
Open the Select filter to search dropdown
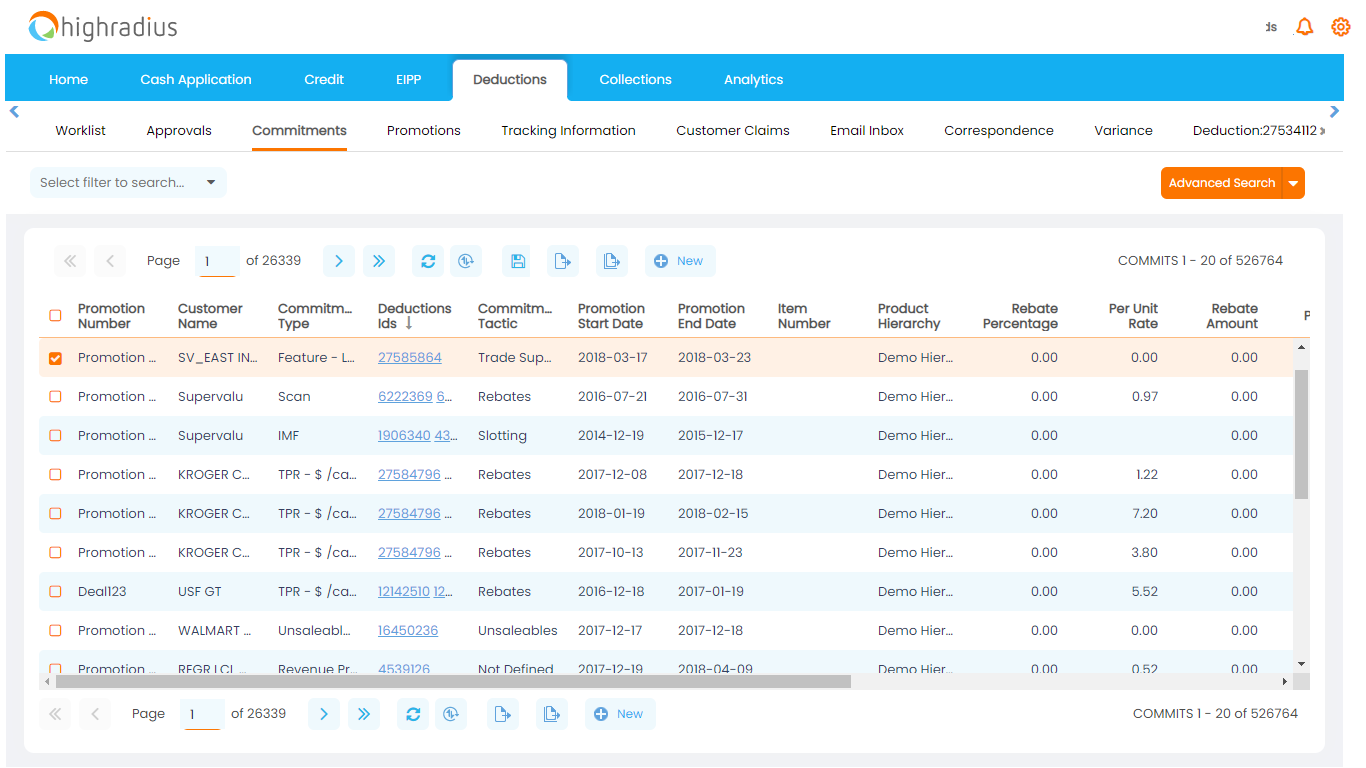click(x=128, y=183)
